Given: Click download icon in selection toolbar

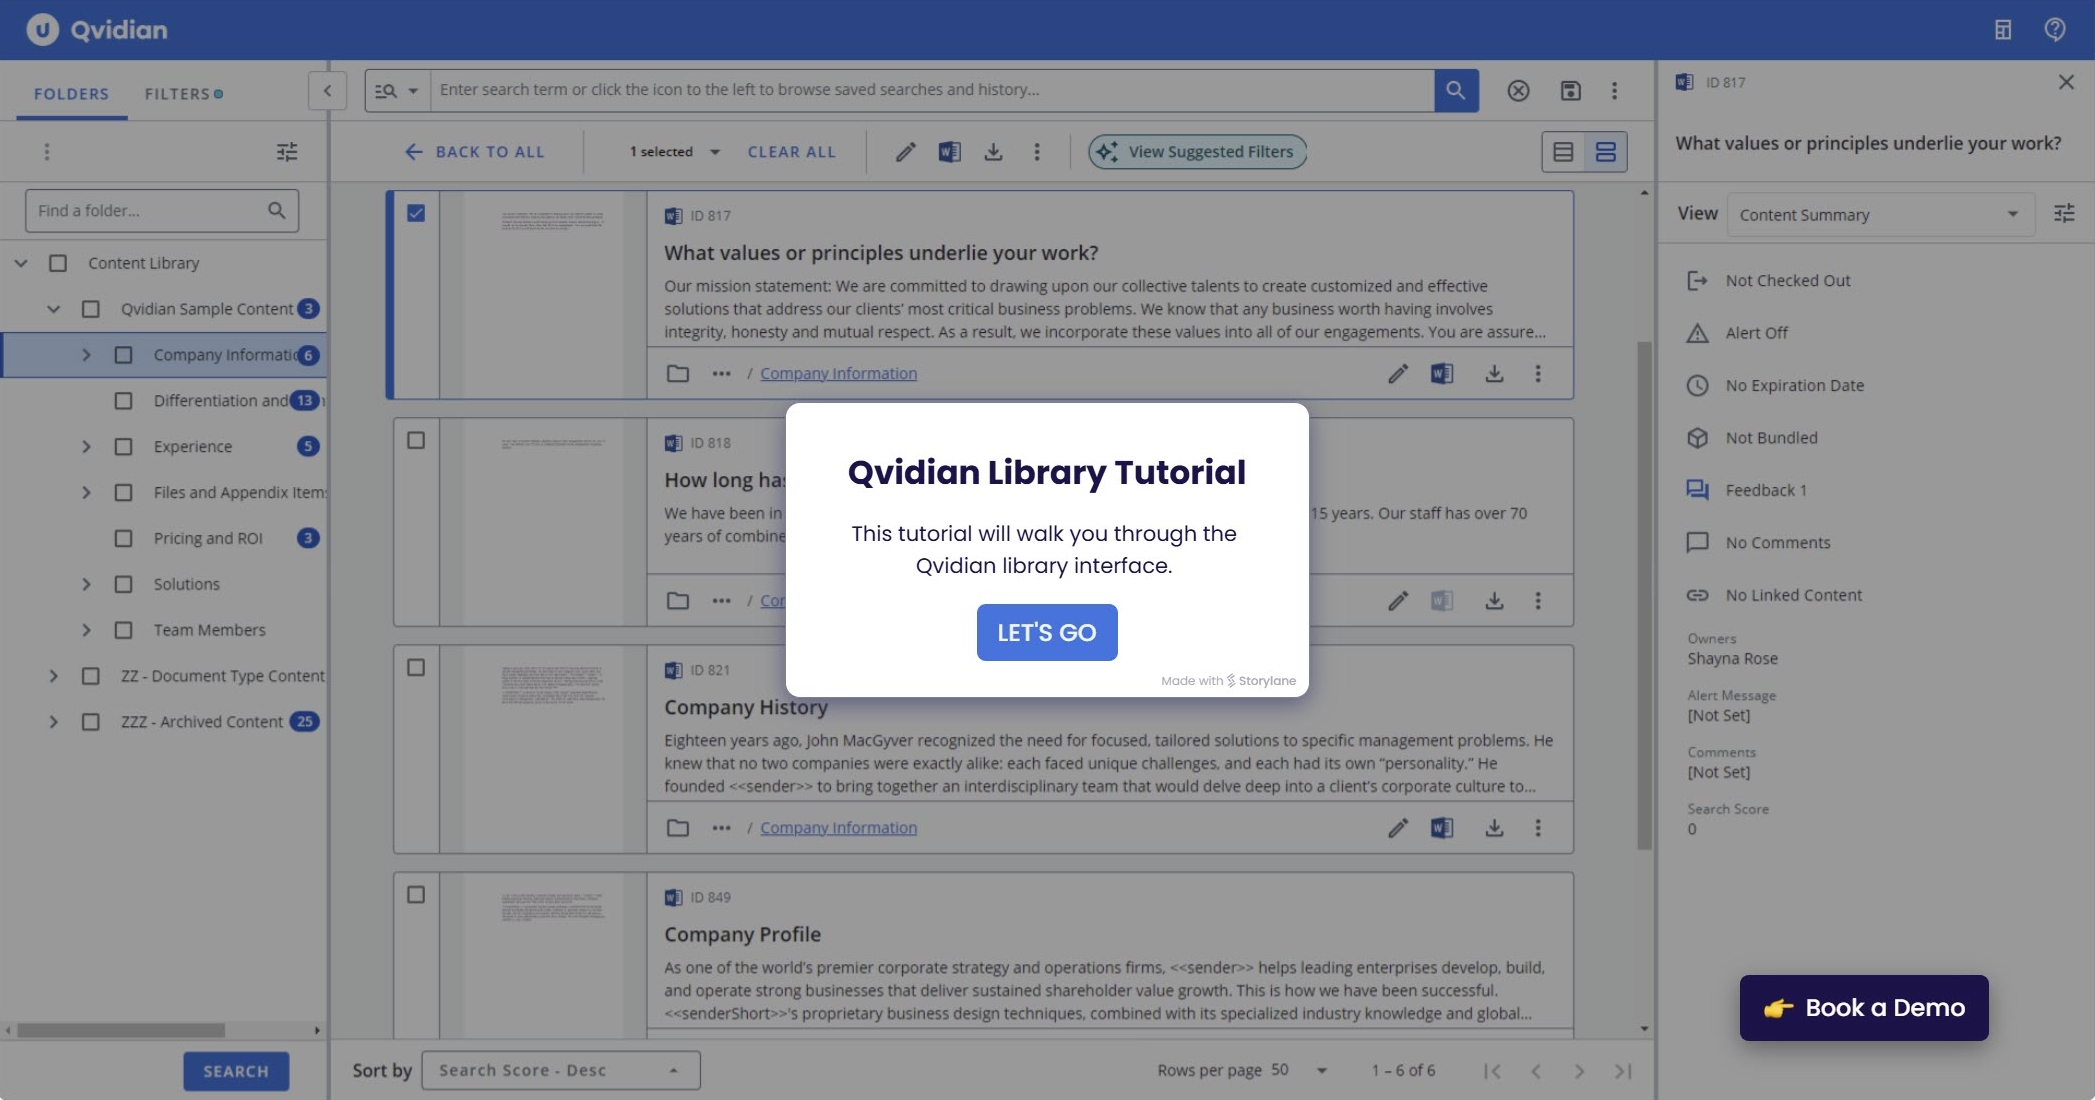Looking at the screenshot, I should click(x=993, y=152).
